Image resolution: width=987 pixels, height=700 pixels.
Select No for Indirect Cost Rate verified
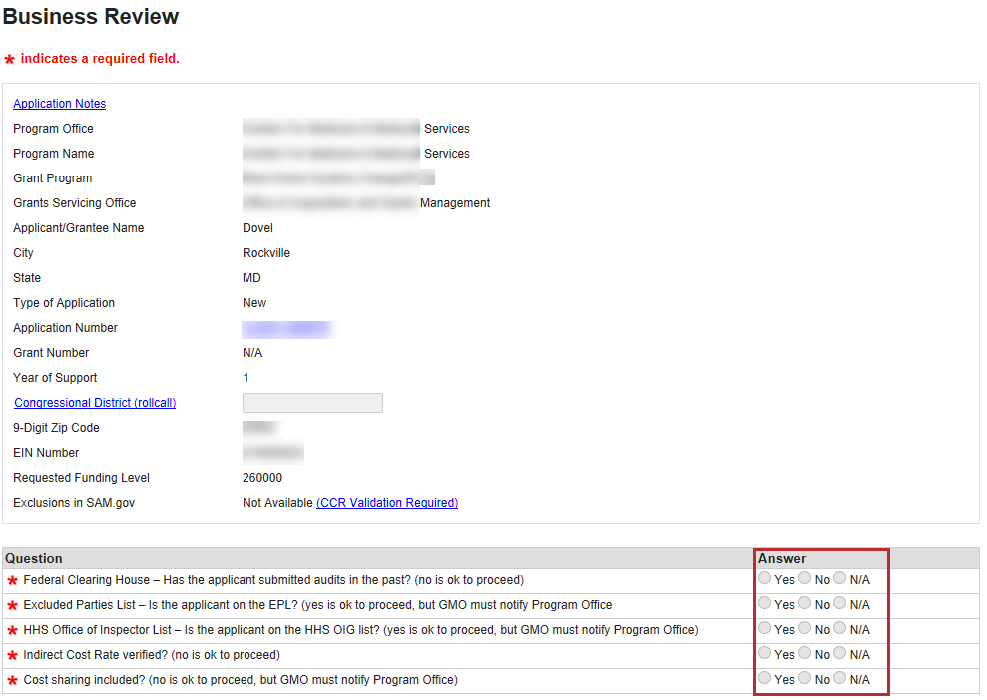[x=805, y=654]
